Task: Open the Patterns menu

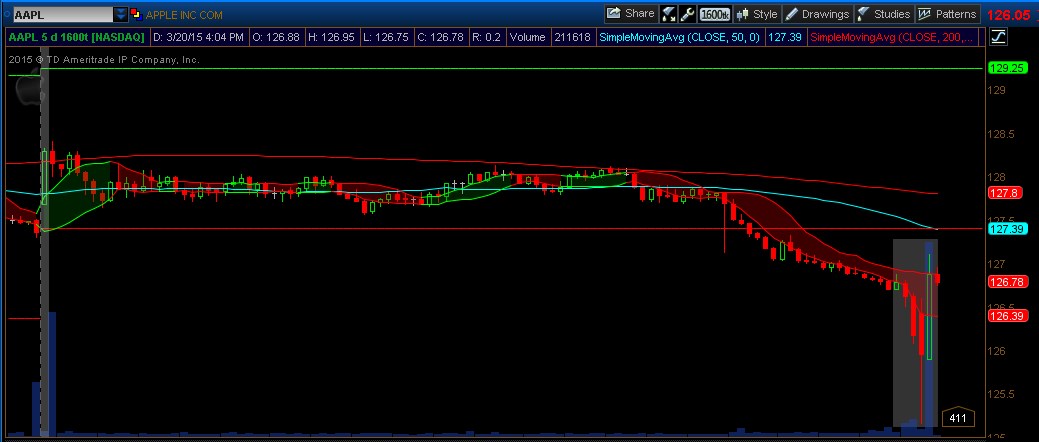Action: click(x=948, y=14)
